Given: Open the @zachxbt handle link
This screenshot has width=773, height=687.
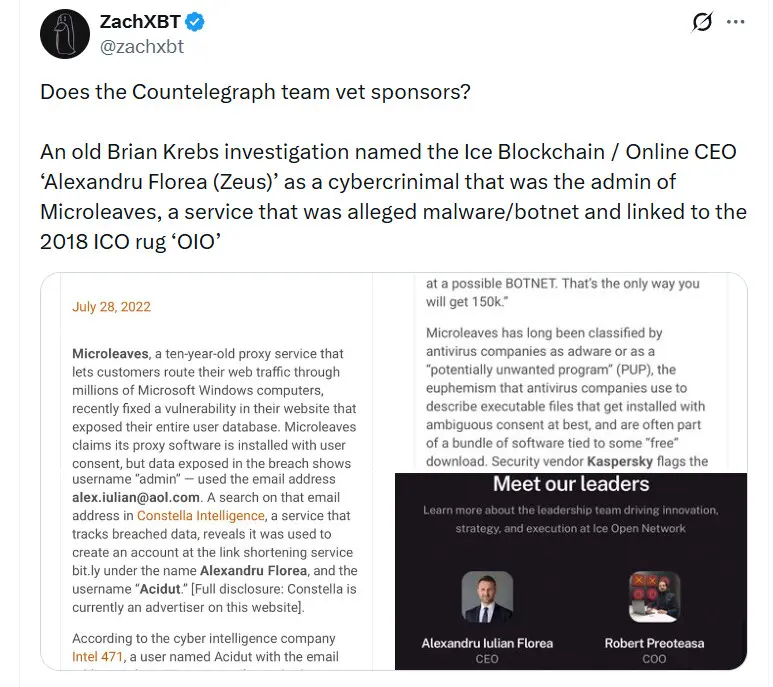Looking at the screenshot, I should (x=141, y=46).
